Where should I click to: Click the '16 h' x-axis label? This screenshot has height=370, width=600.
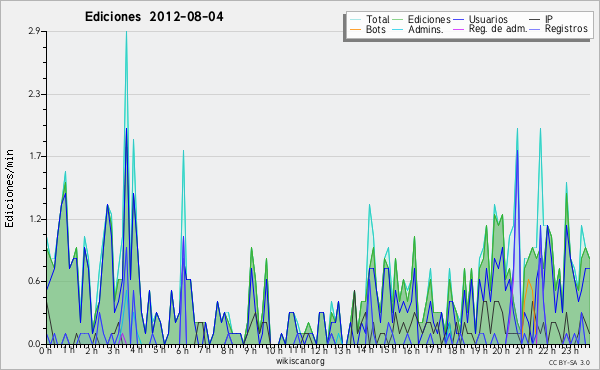pyautogui.click(x=410, y=351)
